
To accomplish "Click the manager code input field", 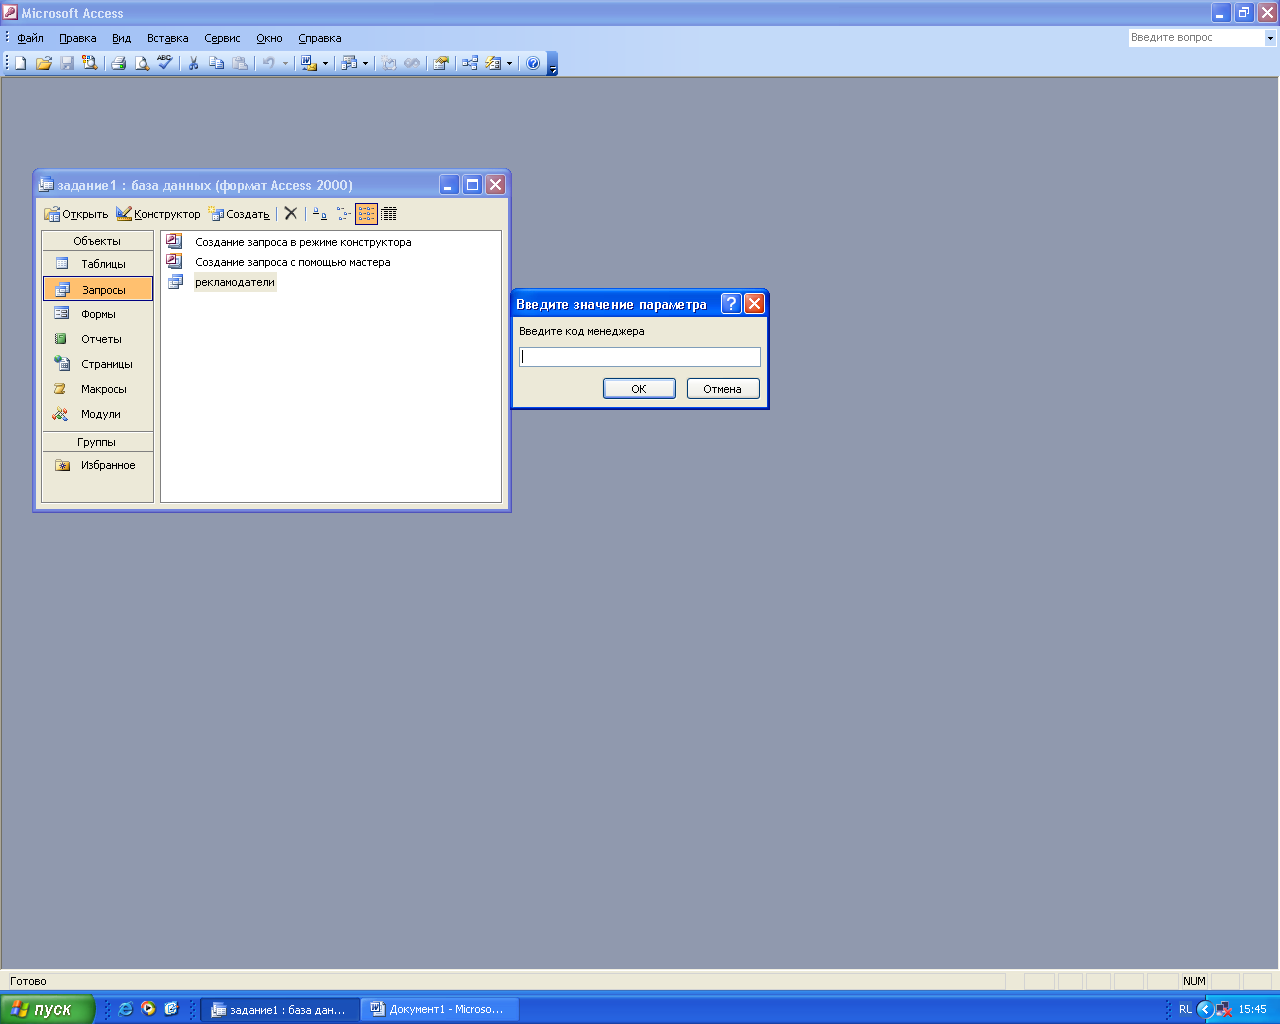I will click(x=640, y=357).
